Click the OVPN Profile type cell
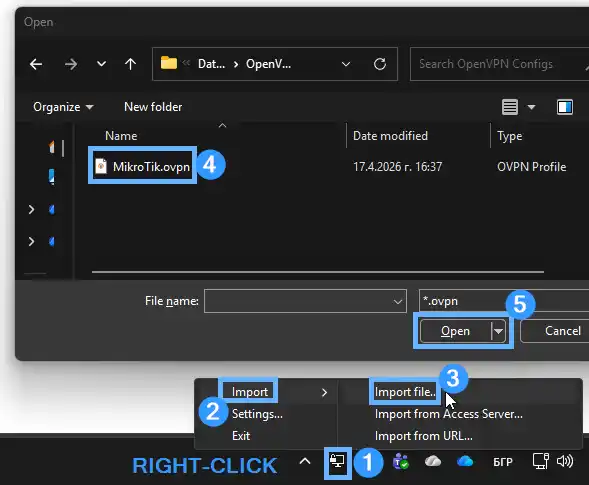Image resolution: width=589 pixels, height=485 pixels. click(532, 167)
